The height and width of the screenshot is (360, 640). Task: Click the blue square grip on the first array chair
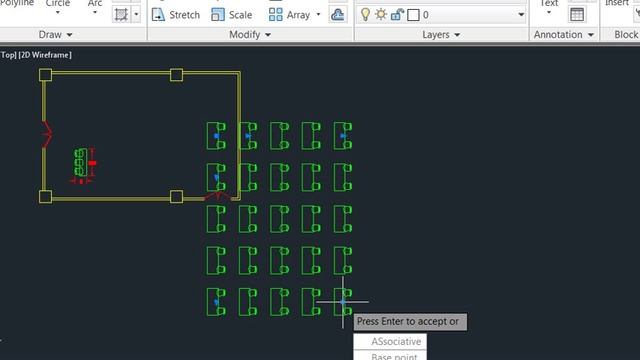pyautogui.click(x=216, y=136)
